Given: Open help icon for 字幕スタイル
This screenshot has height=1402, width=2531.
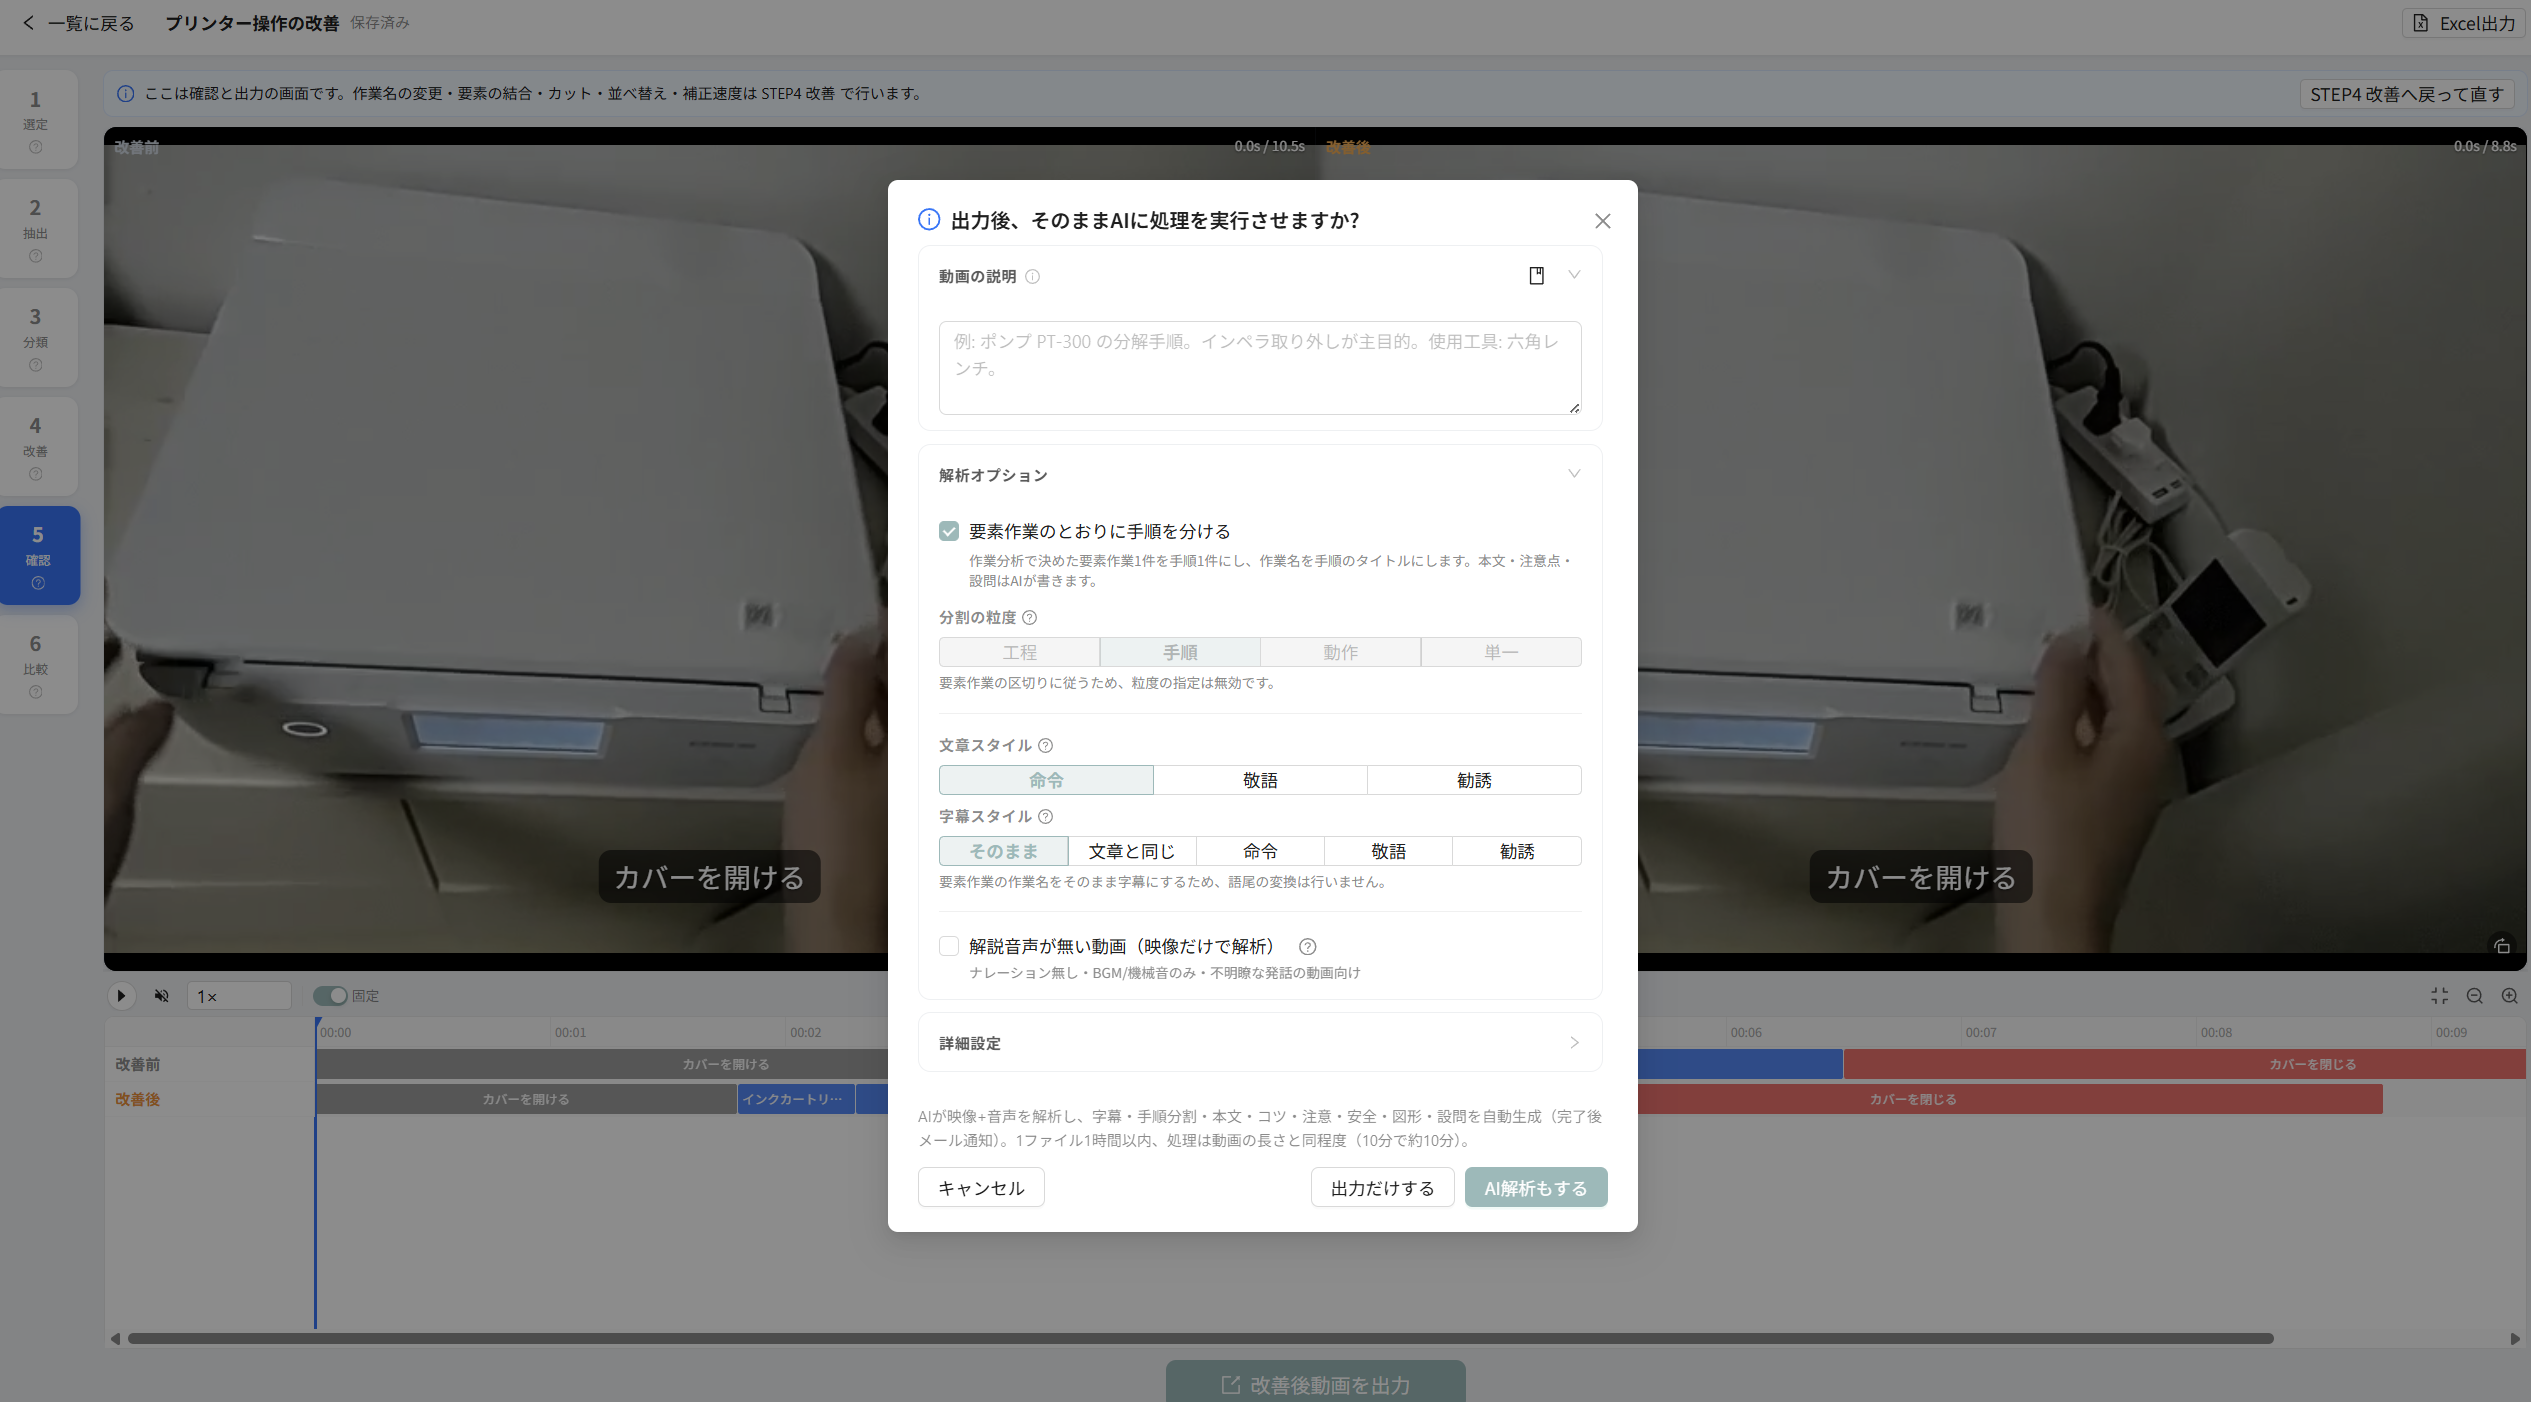Looking at the screenshot, I should [x=1045, y=817].
